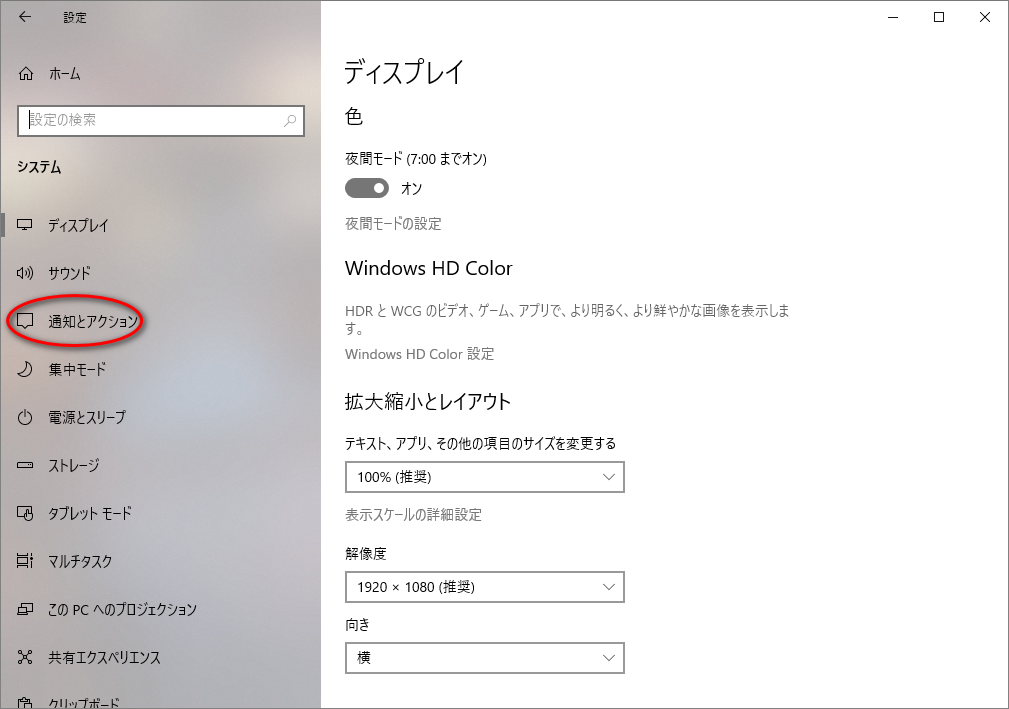Select ディスプレイ in the sidebar
1009x709 pixels.
click(x=78, y=226)
